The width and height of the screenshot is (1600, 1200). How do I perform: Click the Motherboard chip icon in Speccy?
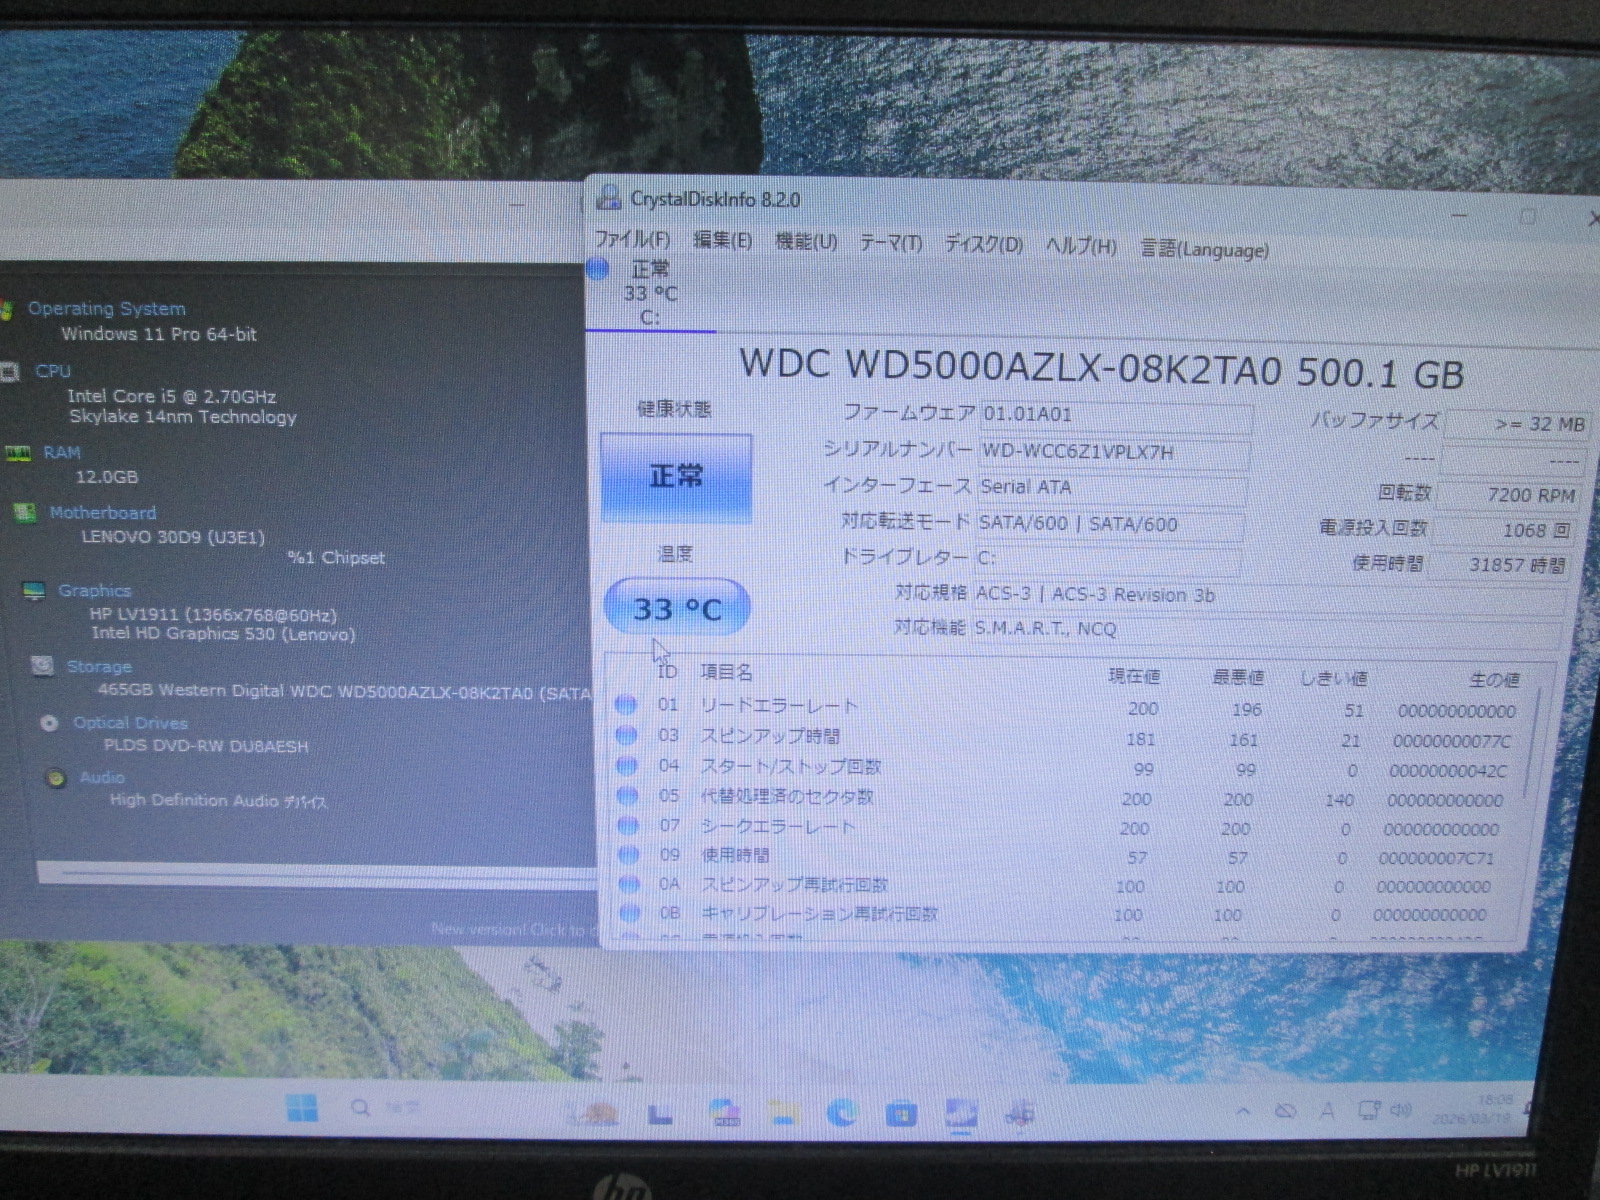pos(25,513)
